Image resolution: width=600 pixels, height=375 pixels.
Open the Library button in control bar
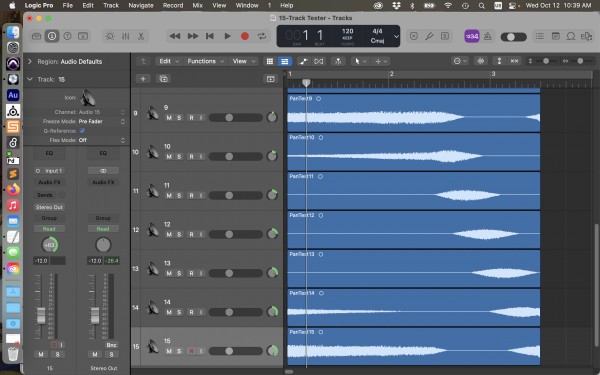(36, 36)
